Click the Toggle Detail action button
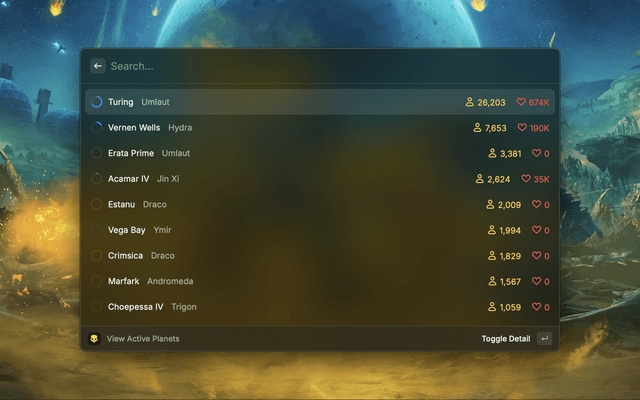This screenshot has height=400, width=640. pyautogui.click(x=506, y=339)
